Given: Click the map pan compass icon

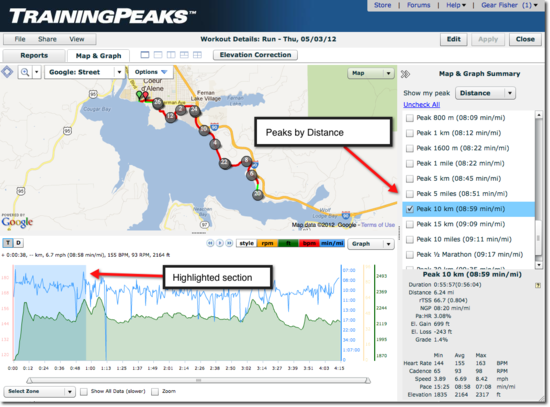Looking at the screenshot, I should (x=7, y=72).
